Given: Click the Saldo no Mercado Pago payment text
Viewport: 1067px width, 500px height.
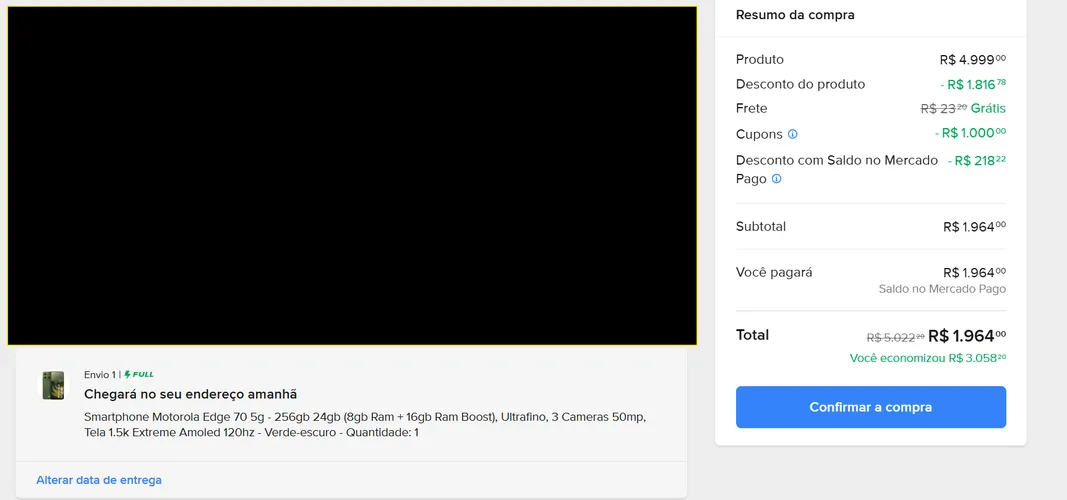Looking at the screenshot, I should point(942,289).
